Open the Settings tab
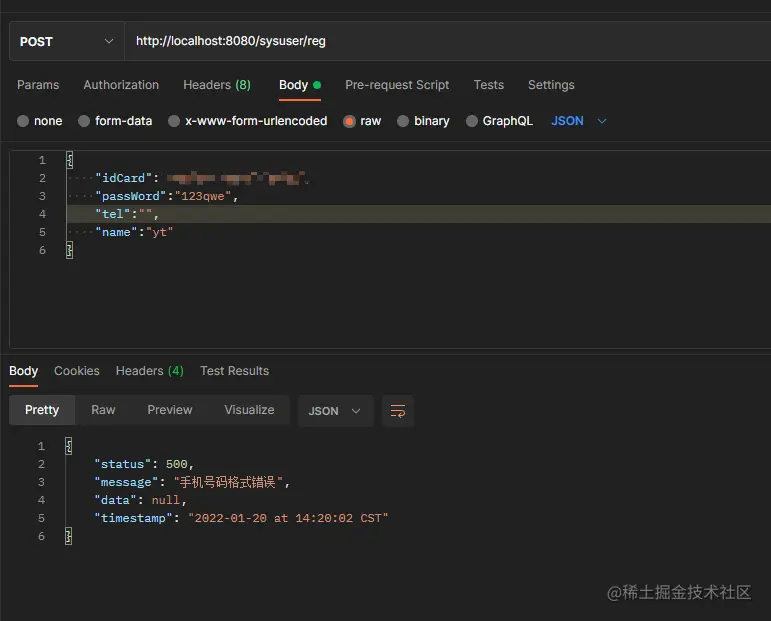 [x=551, y=85]
